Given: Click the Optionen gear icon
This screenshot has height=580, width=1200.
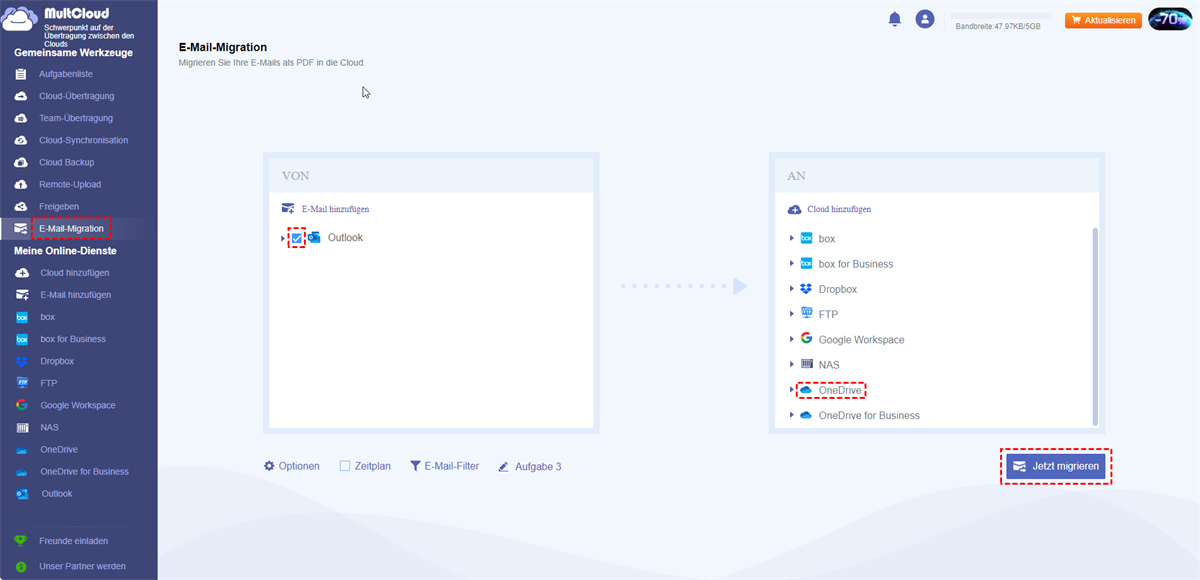Looking at the screenshot, I should pyautogui.click(x=269, y=466).
